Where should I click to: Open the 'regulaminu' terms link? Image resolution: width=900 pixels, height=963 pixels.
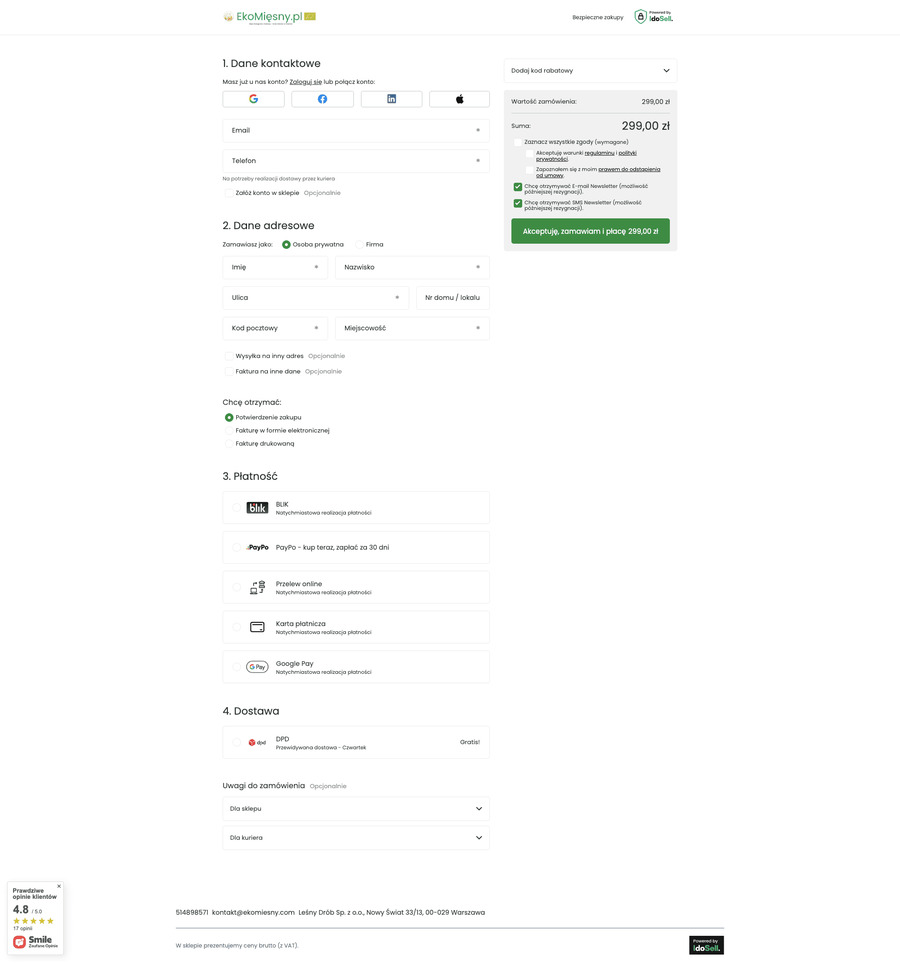599,153
